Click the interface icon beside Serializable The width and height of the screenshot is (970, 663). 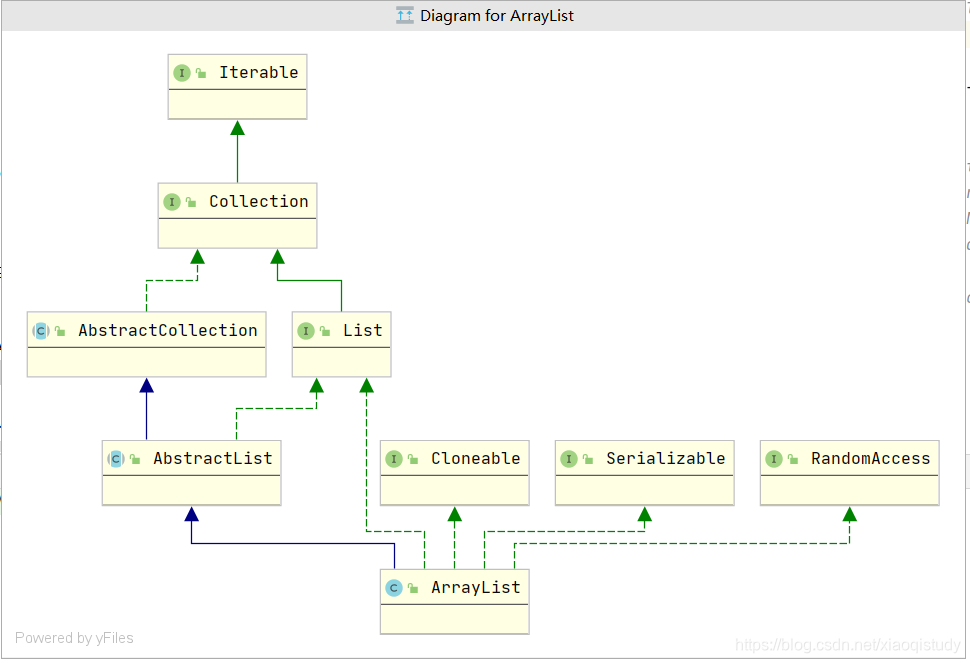pyautogui.click(x=569, y=459)
